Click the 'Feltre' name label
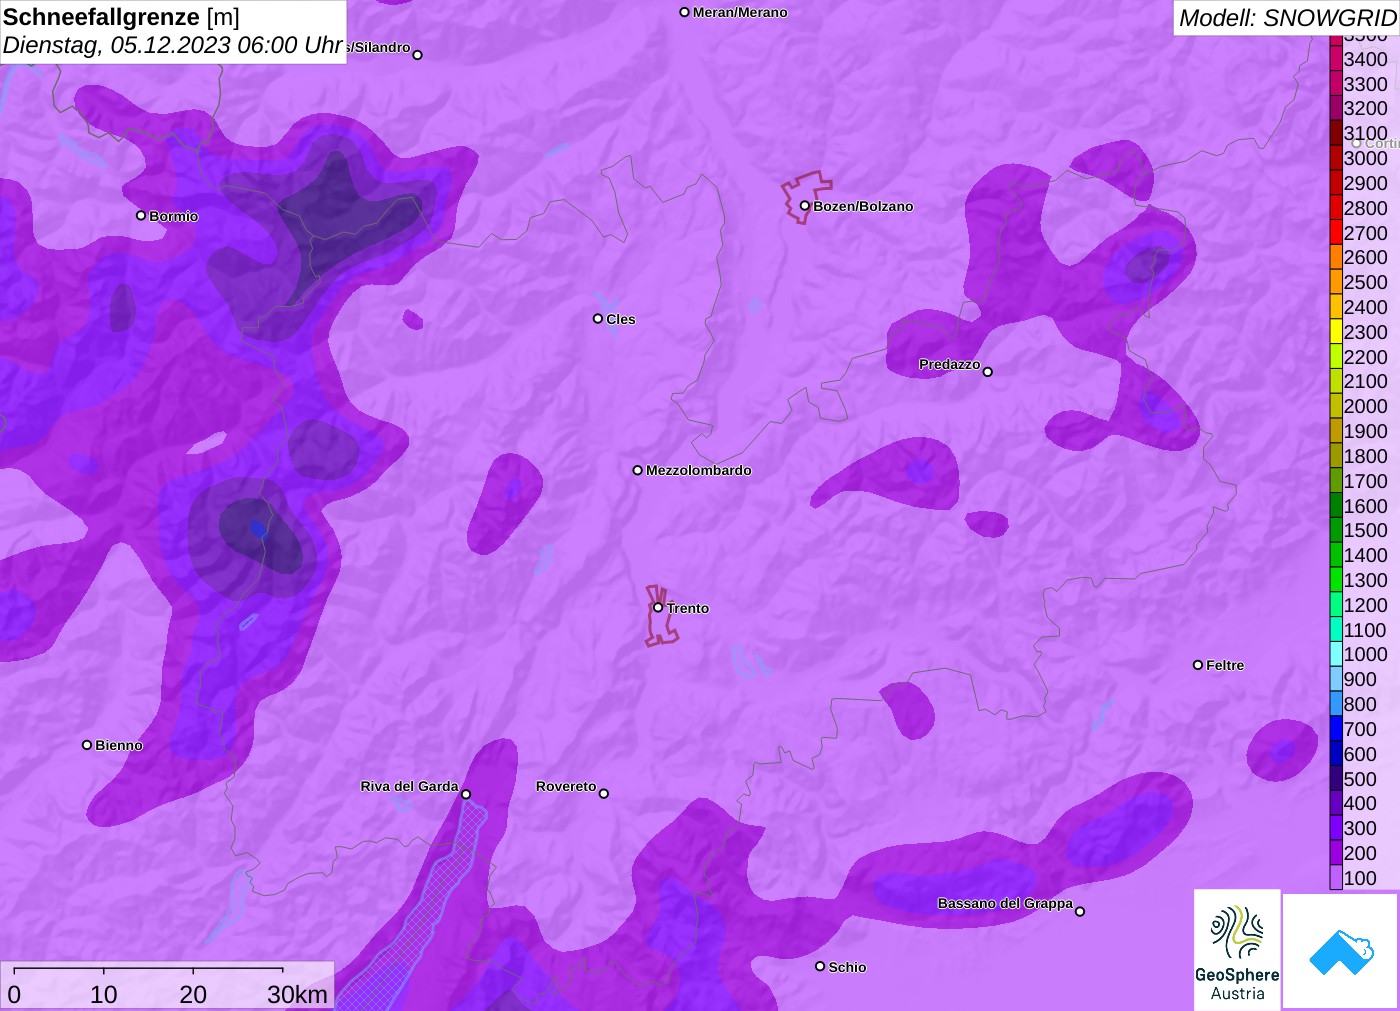 tap(1225, 665)
